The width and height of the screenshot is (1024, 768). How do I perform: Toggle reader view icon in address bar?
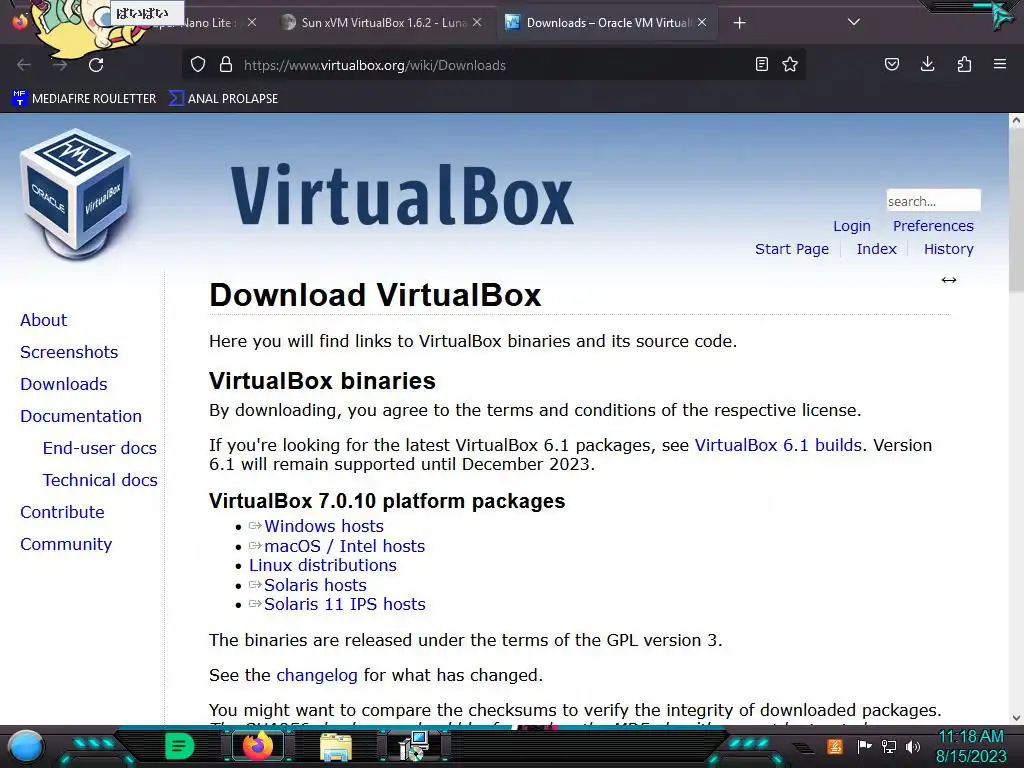[x=761, y=64]
